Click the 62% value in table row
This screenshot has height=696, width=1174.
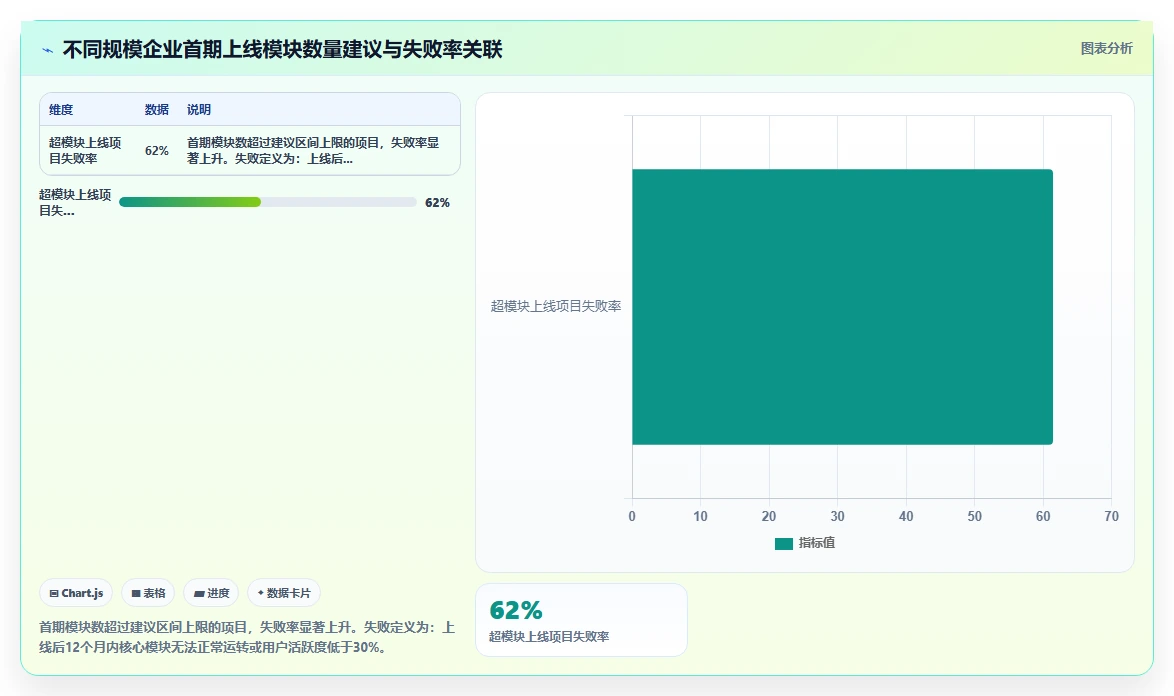(x=156, y=150)
